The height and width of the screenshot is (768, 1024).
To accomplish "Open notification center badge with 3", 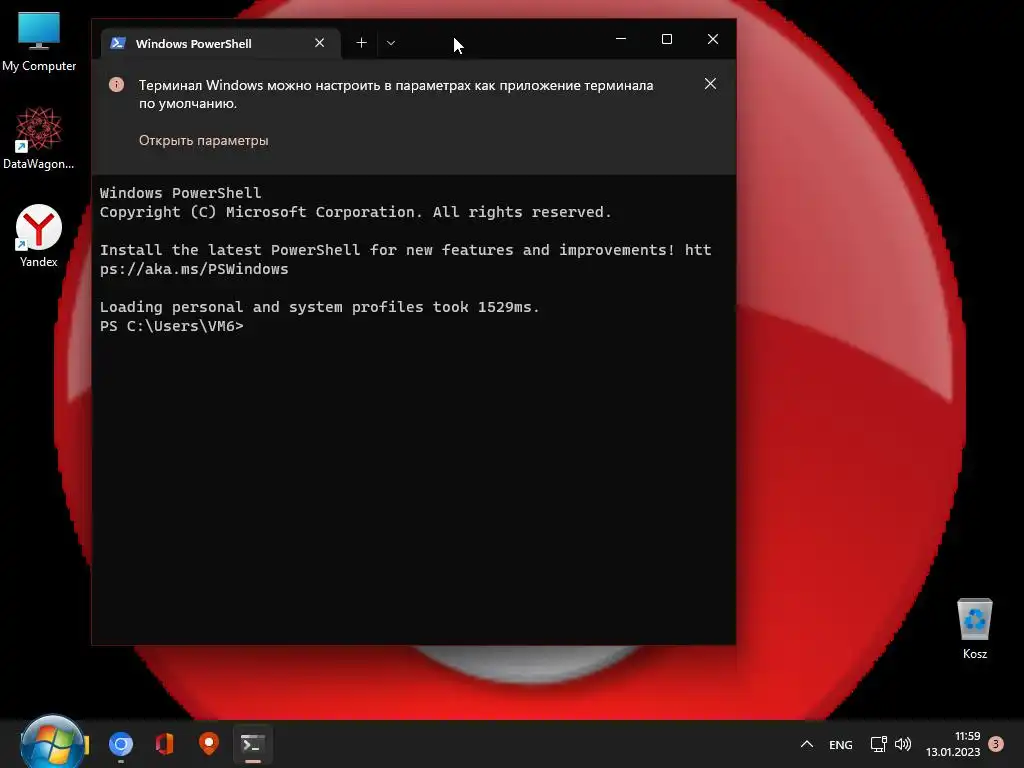I will (x=996, y=744).
